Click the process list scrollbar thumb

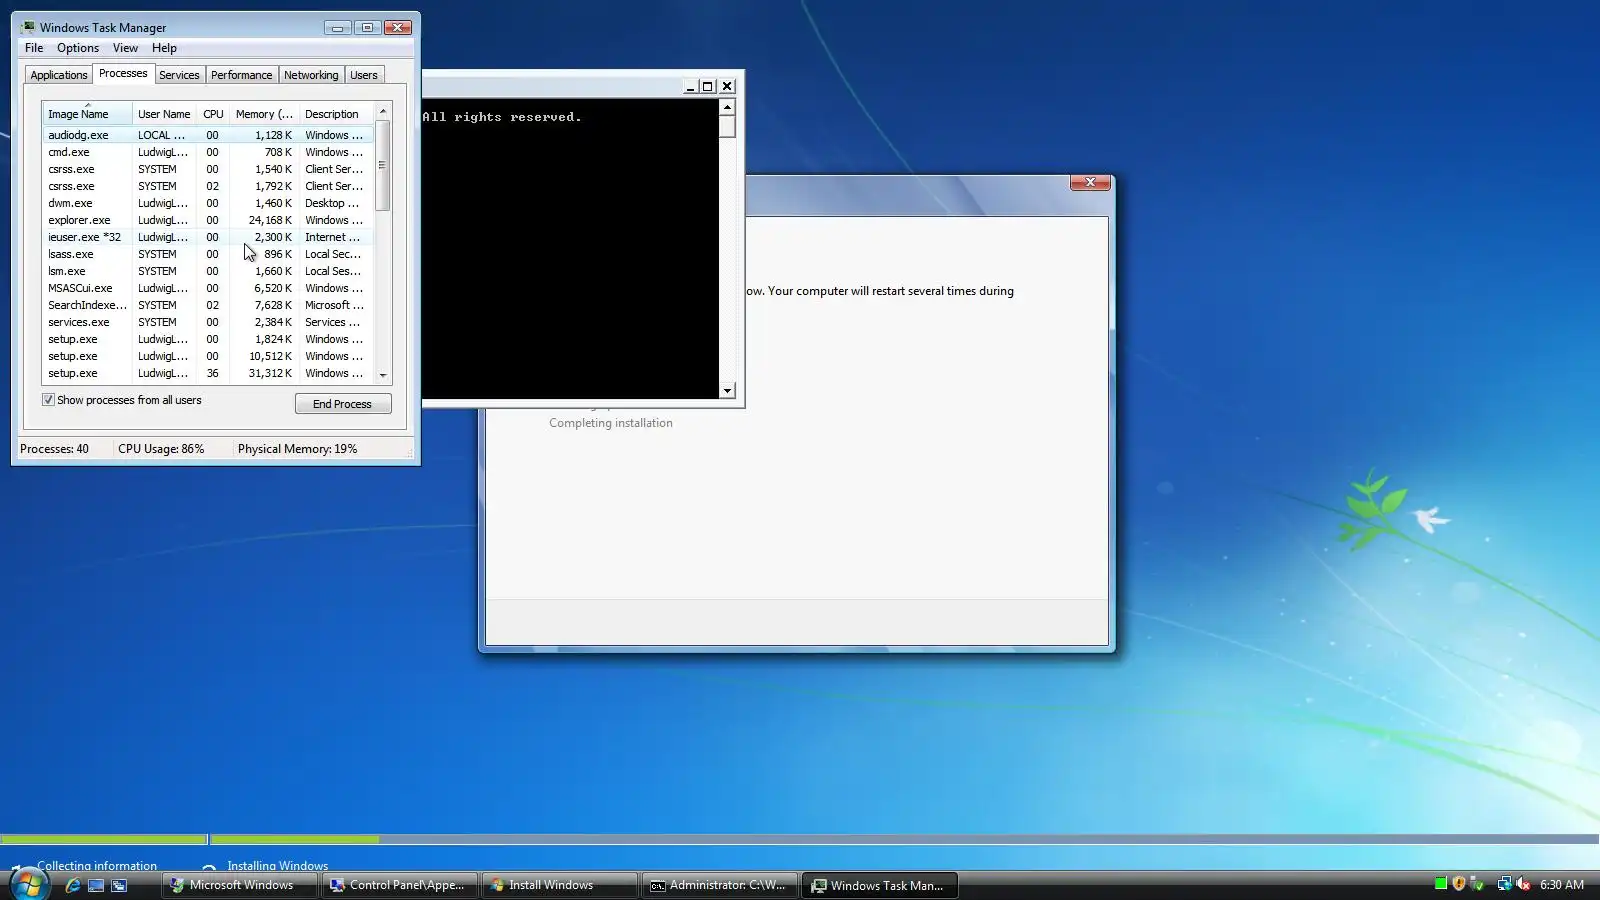pos(383,165)
